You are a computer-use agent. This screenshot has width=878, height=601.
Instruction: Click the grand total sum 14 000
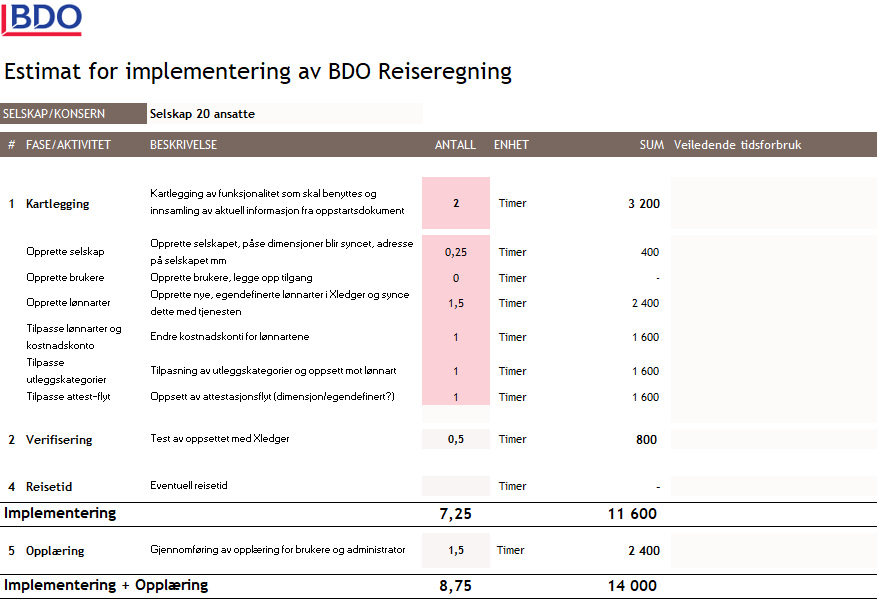click(632, 586)
